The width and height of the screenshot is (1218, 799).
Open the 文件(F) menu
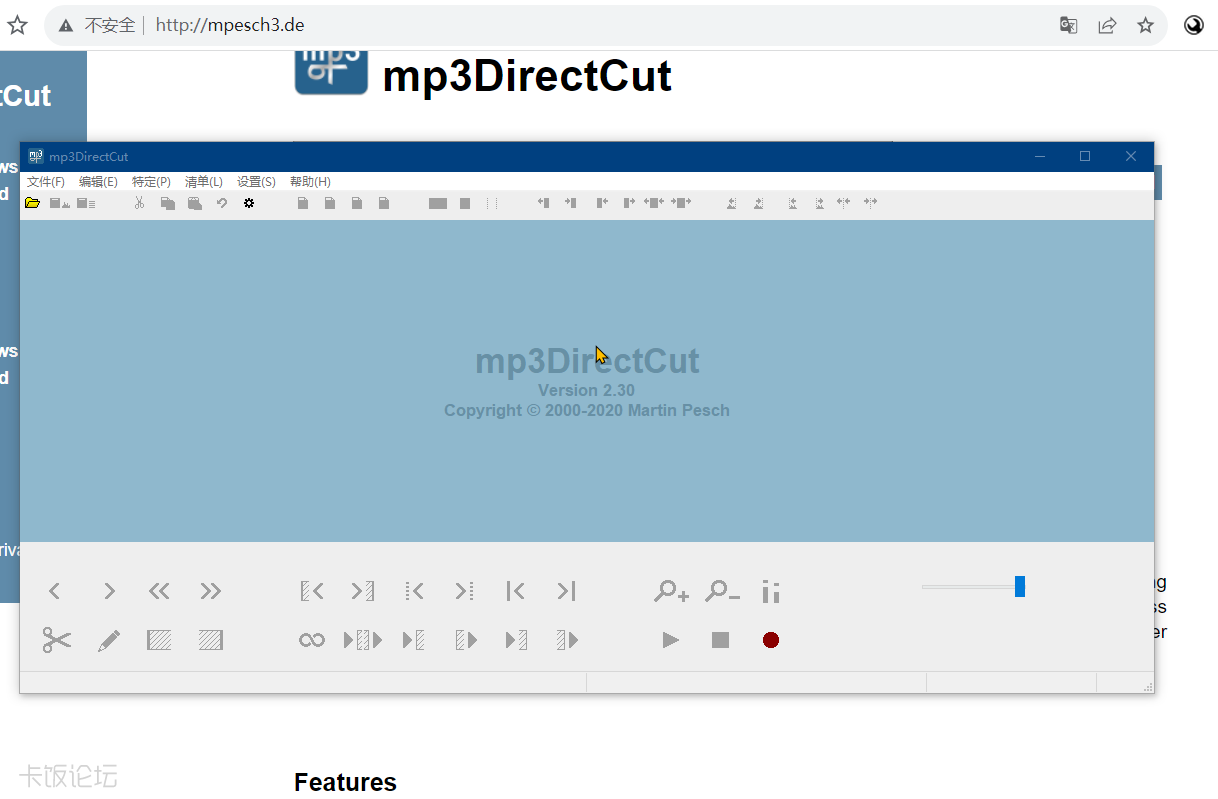click(45, 182)
